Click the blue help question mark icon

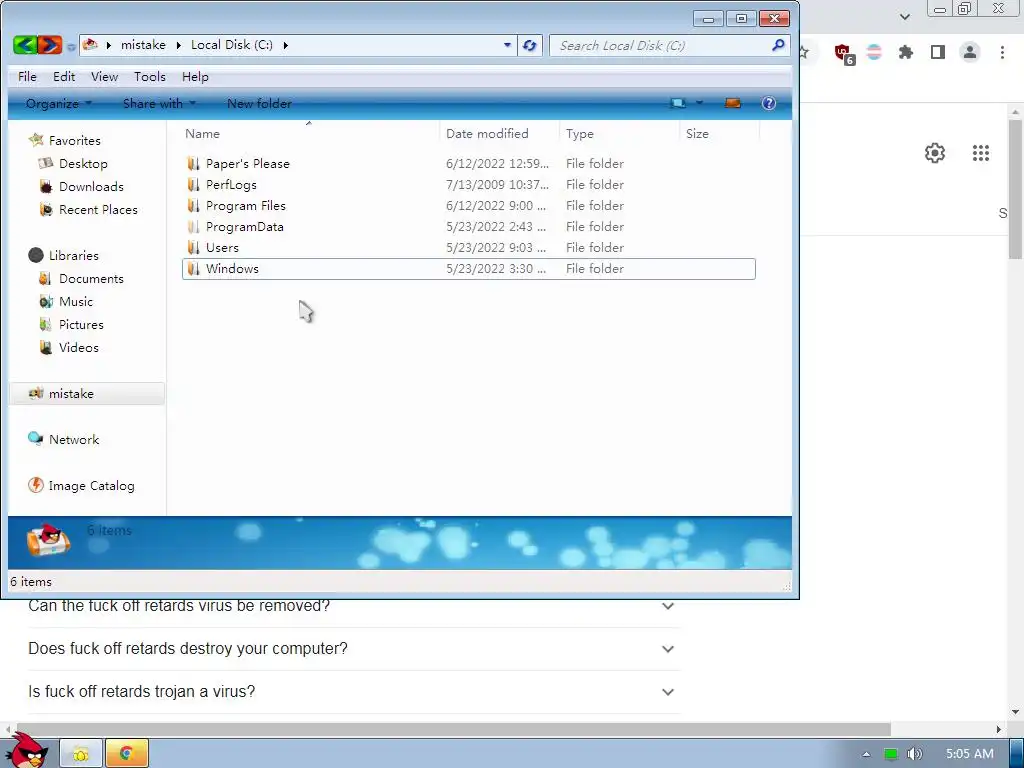click(769, 103)
